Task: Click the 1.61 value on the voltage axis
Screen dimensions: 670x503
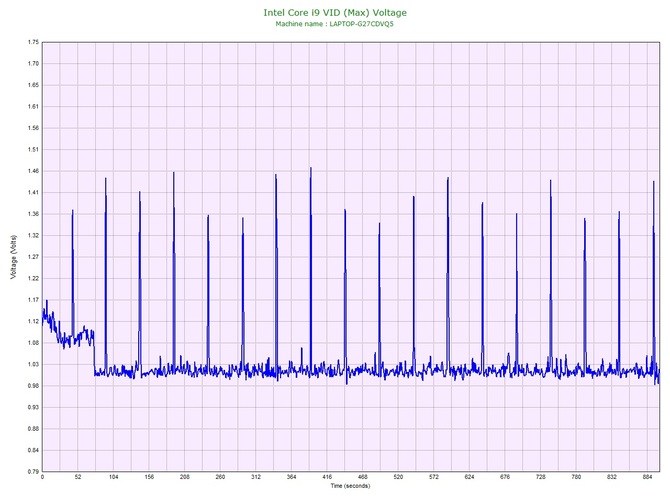Action: [x=33, y=107]
